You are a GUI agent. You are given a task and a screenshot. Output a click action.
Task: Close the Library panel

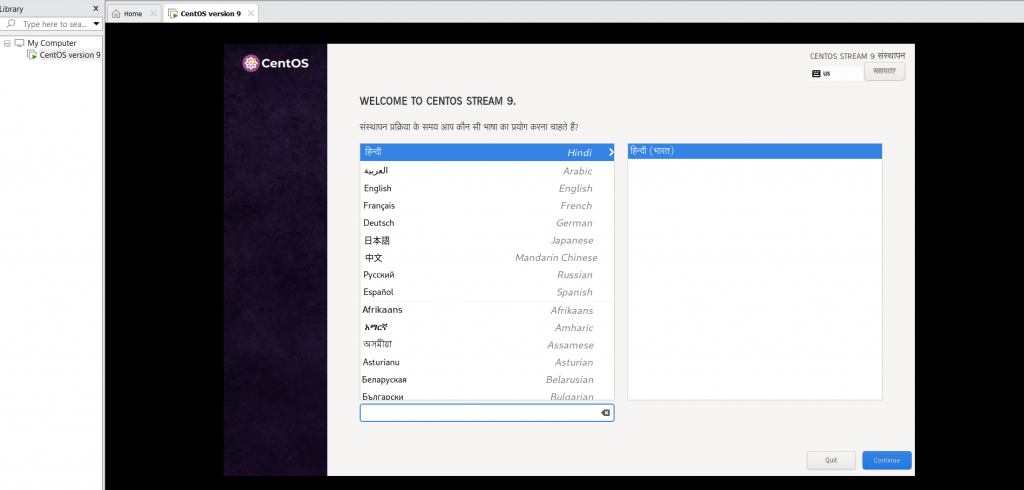click(95, 8)
